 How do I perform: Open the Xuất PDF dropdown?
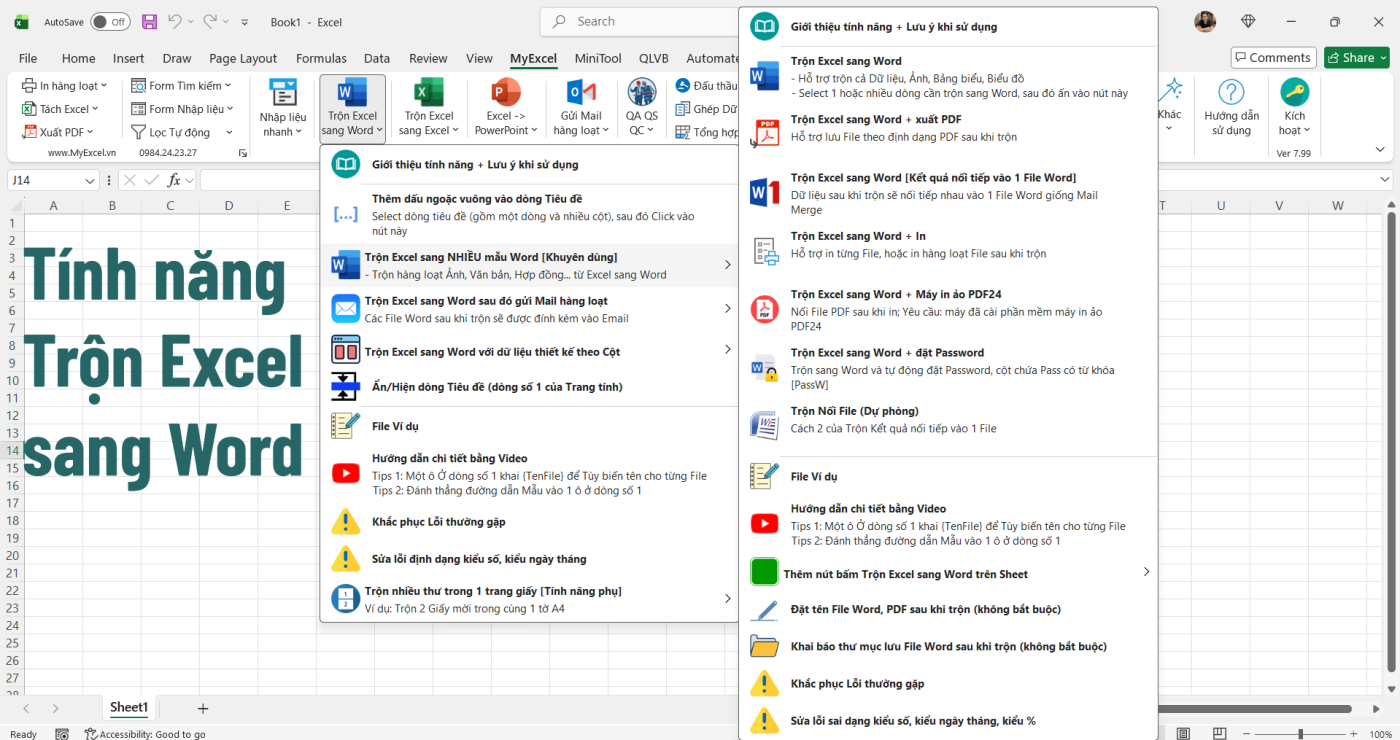coord(57,132)
